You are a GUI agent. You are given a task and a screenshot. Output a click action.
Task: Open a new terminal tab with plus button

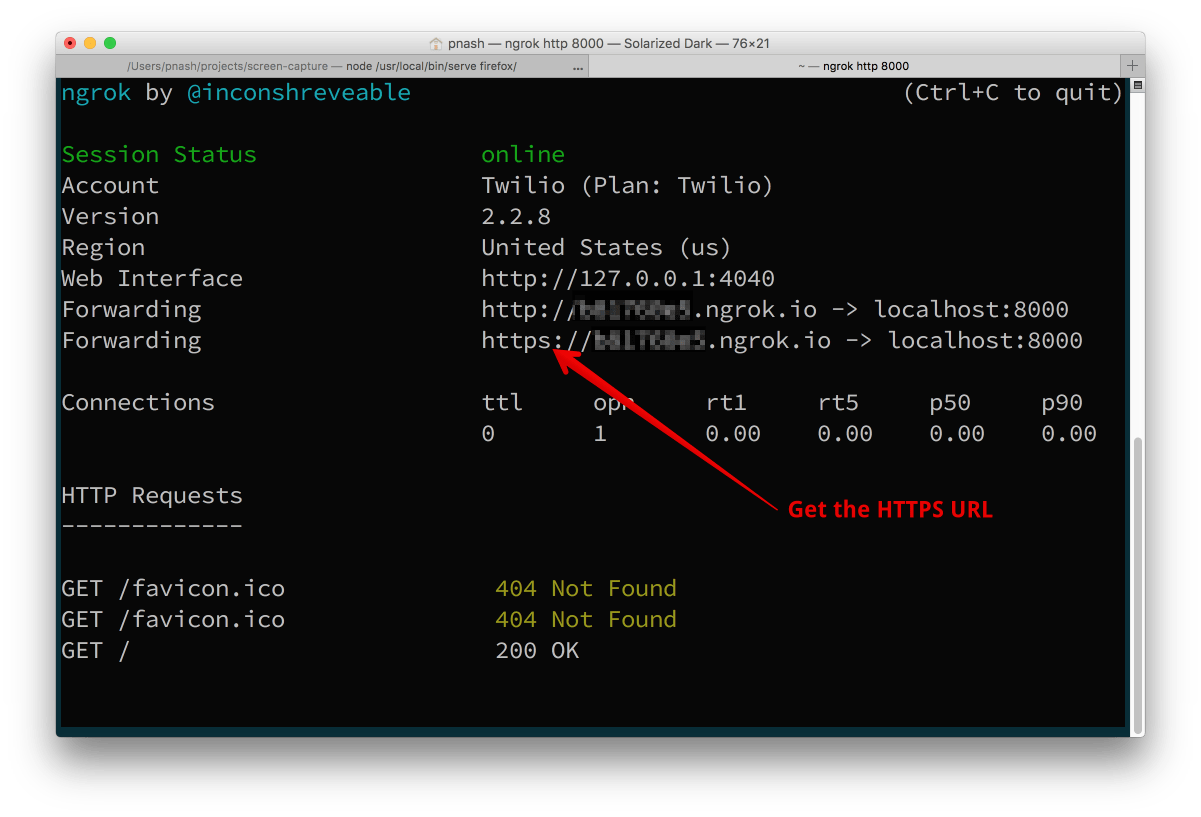[1132, 65]
